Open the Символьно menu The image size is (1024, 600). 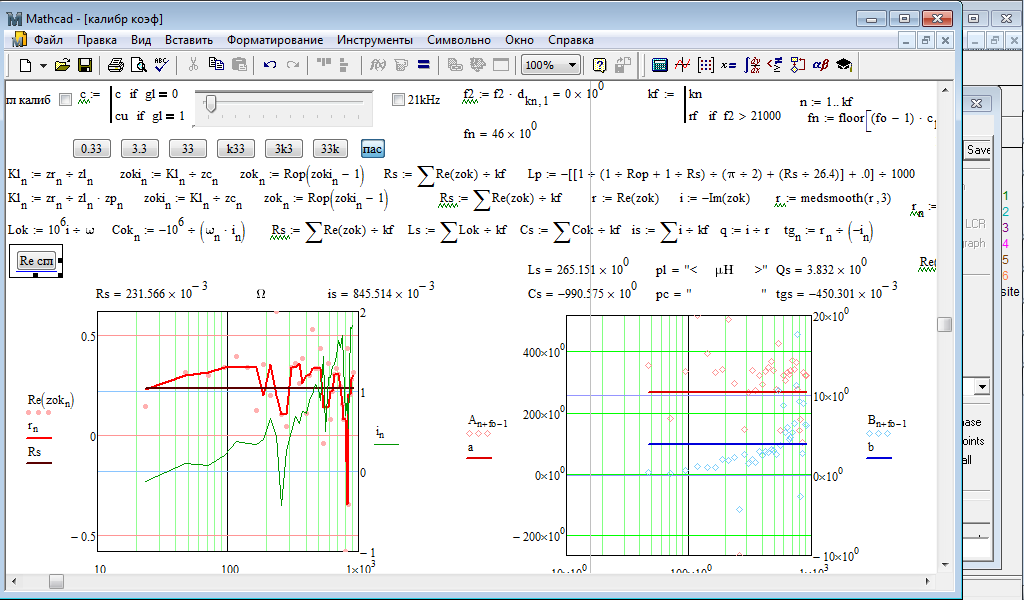(x=458, y=40)
